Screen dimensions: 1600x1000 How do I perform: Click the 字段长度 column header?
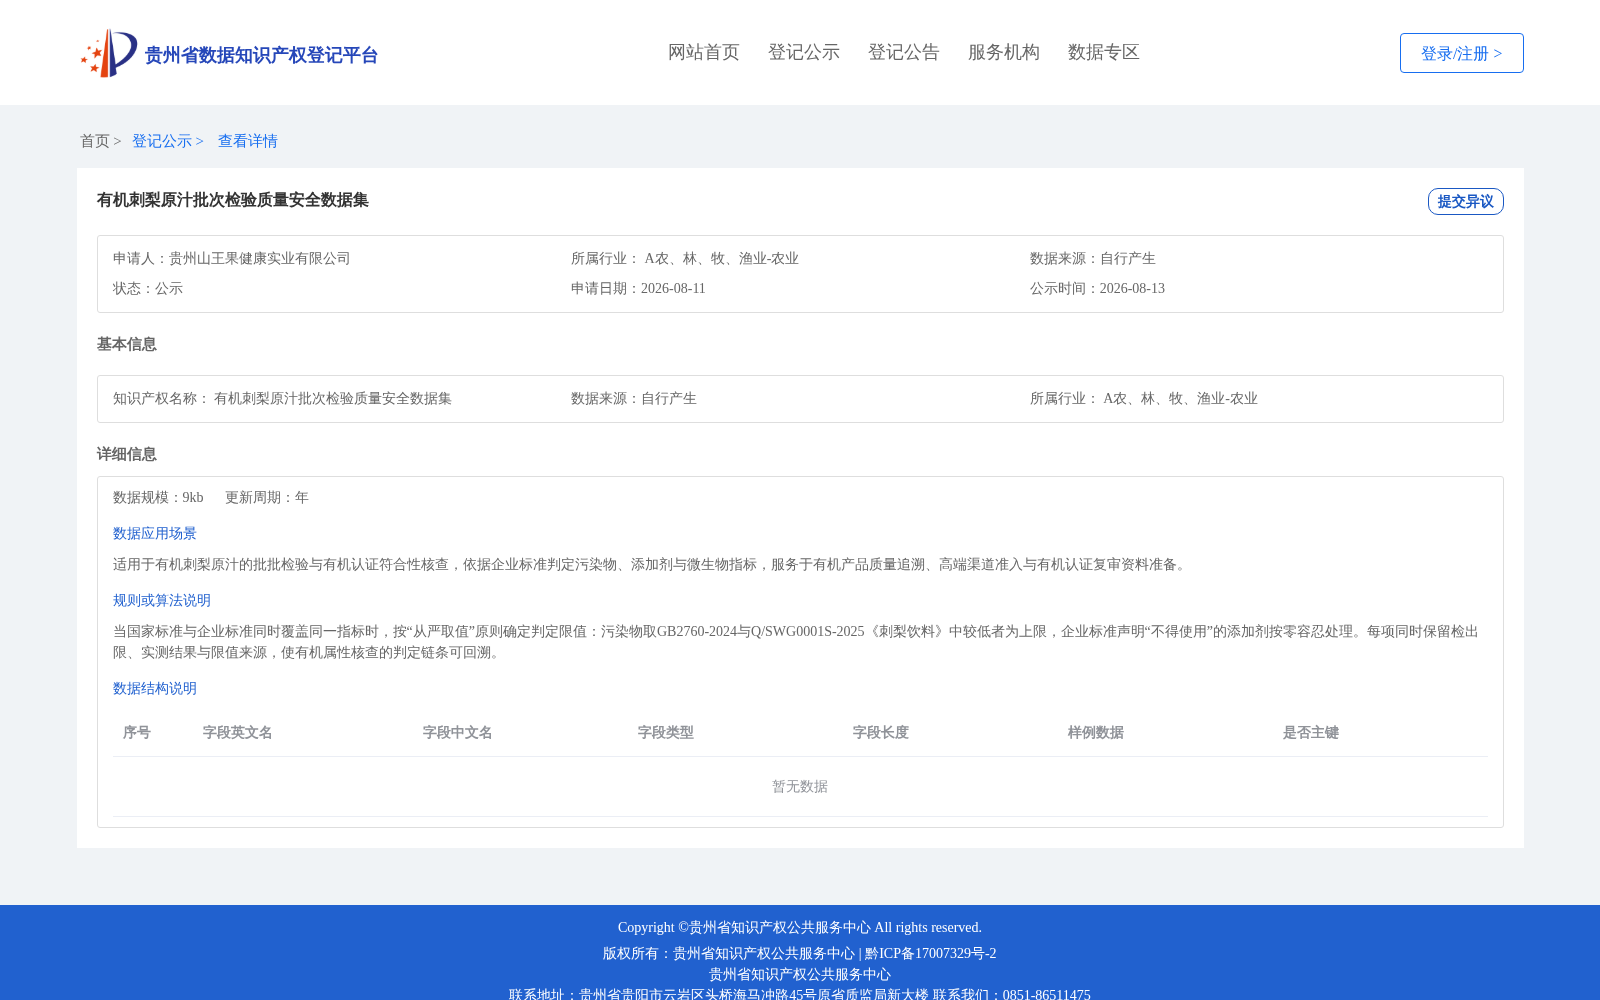click(x=881, y=732)
